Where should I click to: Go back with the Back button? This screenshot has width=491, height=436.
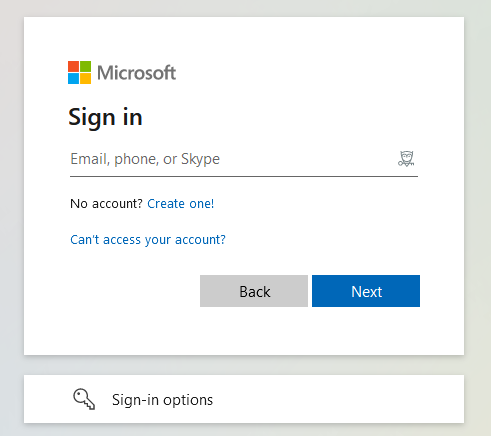point(254,291)
